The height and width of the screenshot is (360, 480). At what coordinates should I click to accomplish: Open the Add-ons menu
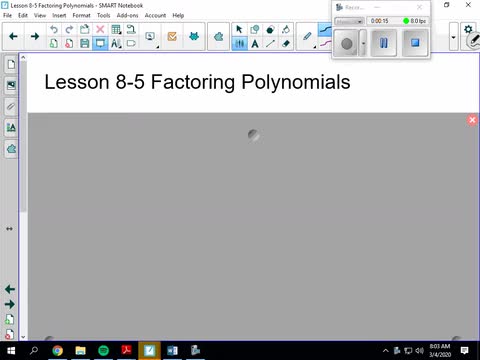(x=127, y=15)
